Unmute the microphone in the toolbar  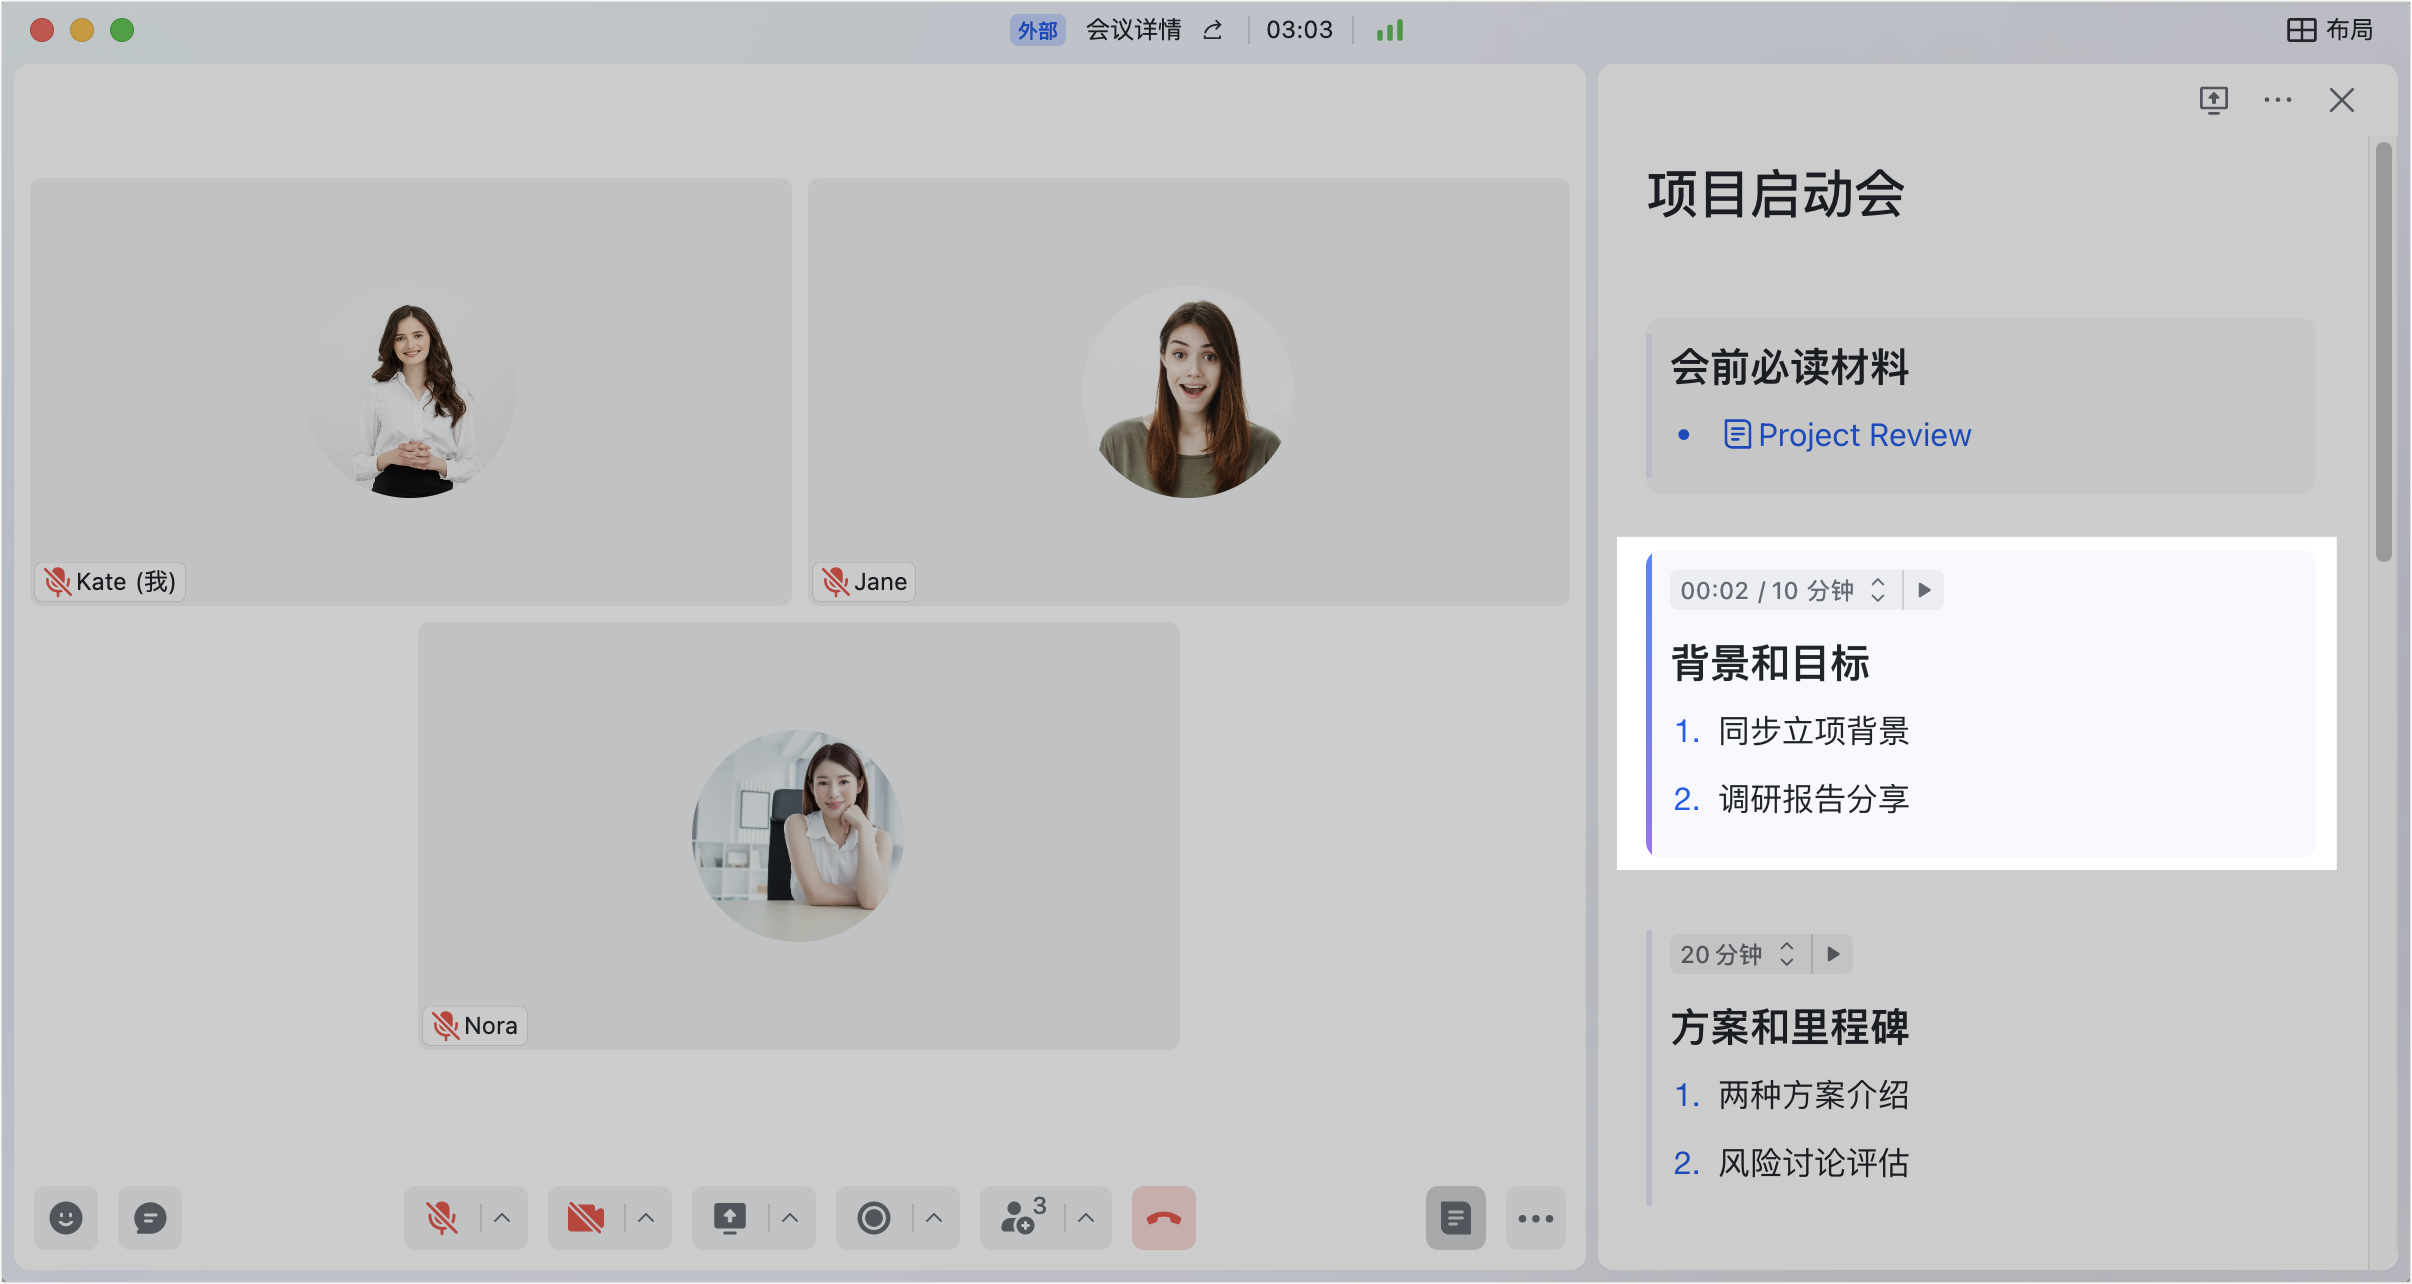tap(442, 1218)
